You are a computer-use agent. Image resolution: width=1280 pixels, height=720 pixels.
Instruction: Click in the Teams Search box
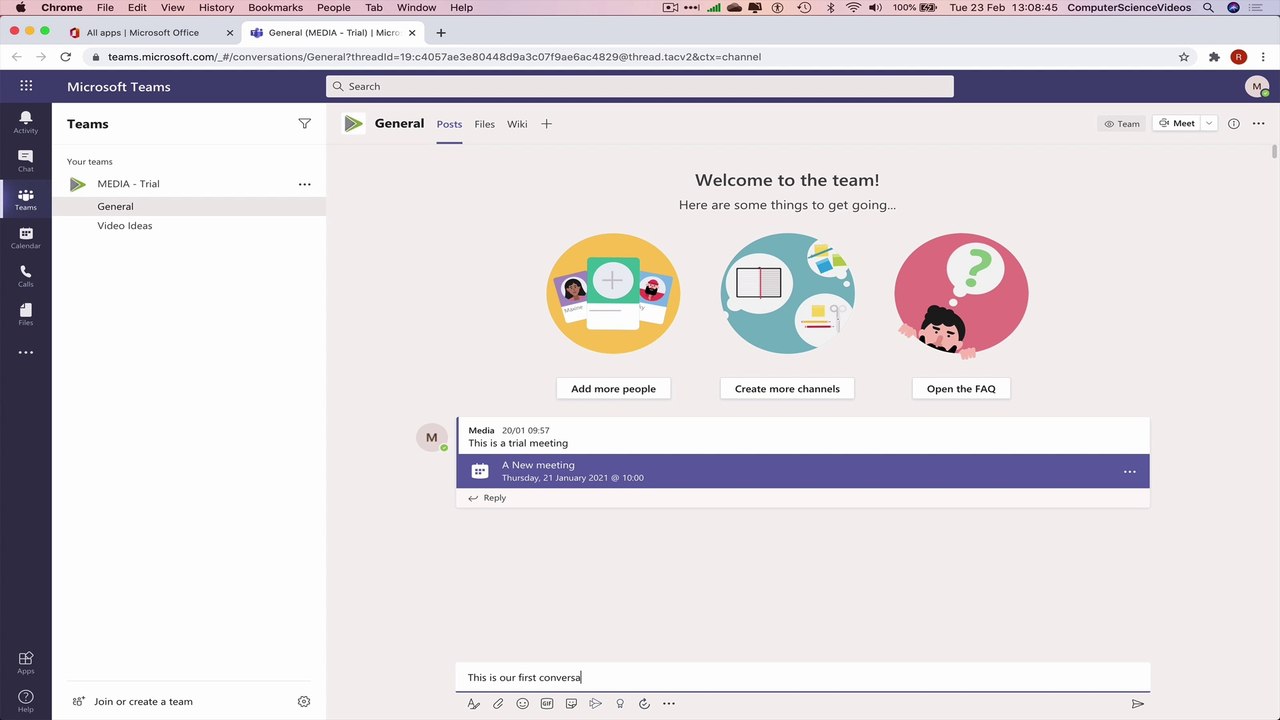[640, 87]
